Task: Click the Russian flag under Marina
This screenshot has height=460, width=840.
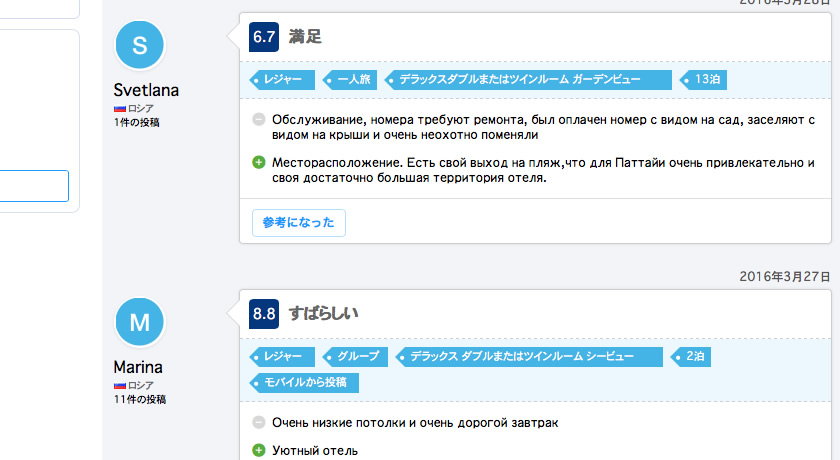Action: (119, 386)
